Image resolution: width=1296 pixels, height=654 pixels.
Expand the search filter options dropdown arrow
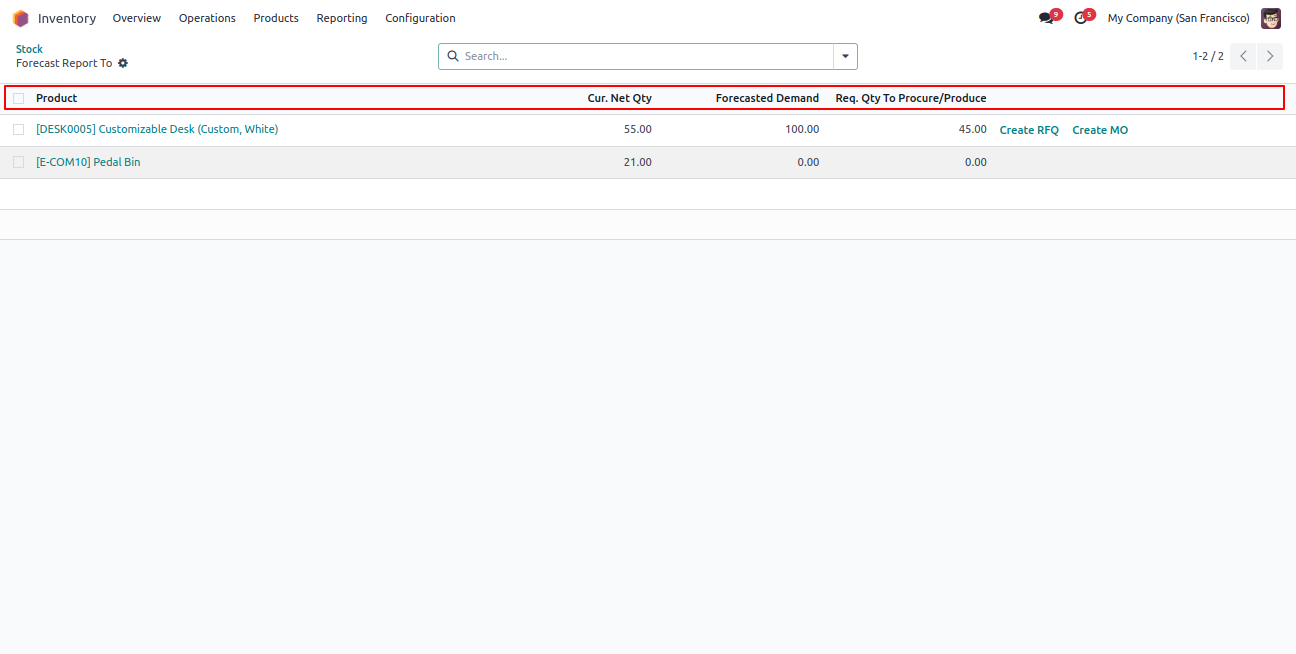click(846, 56)
